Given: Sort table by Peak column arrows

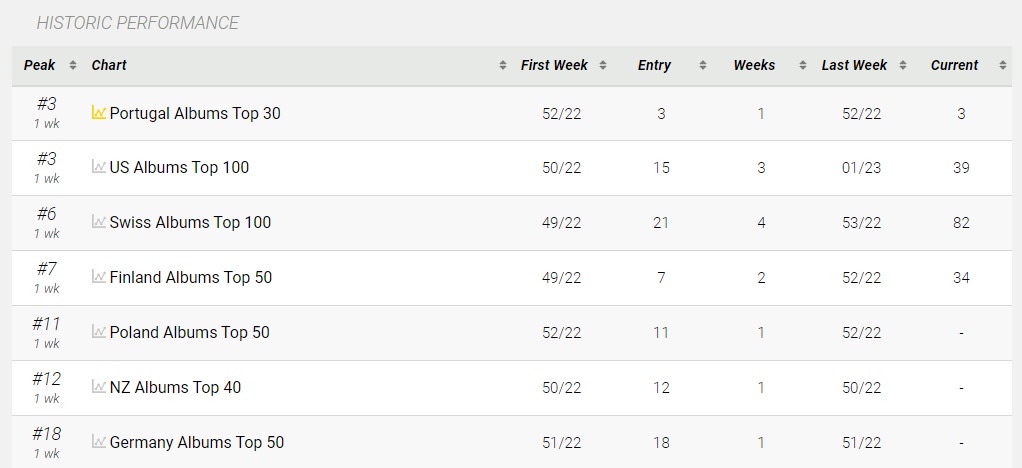Looking at the screenshot, I should [73, 65].
